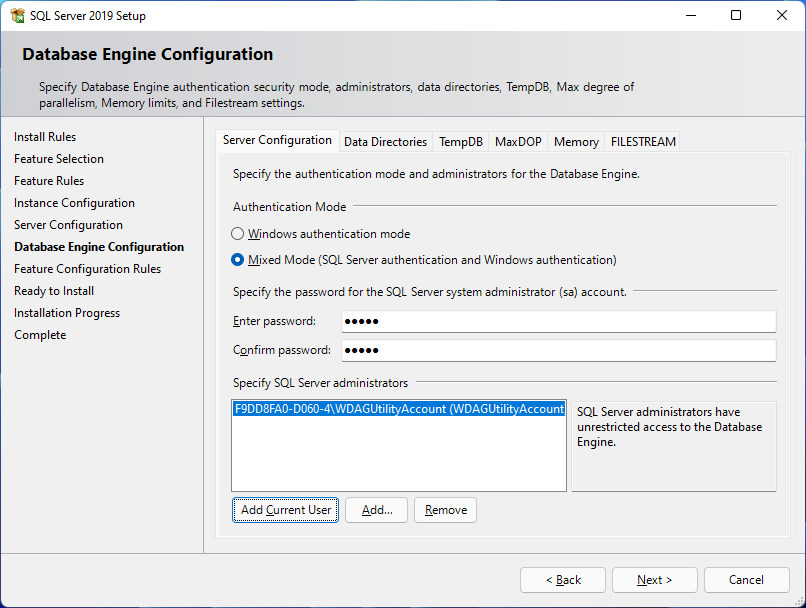
Task: Click Ready to Install sidebar step
Action: [54, 291]
